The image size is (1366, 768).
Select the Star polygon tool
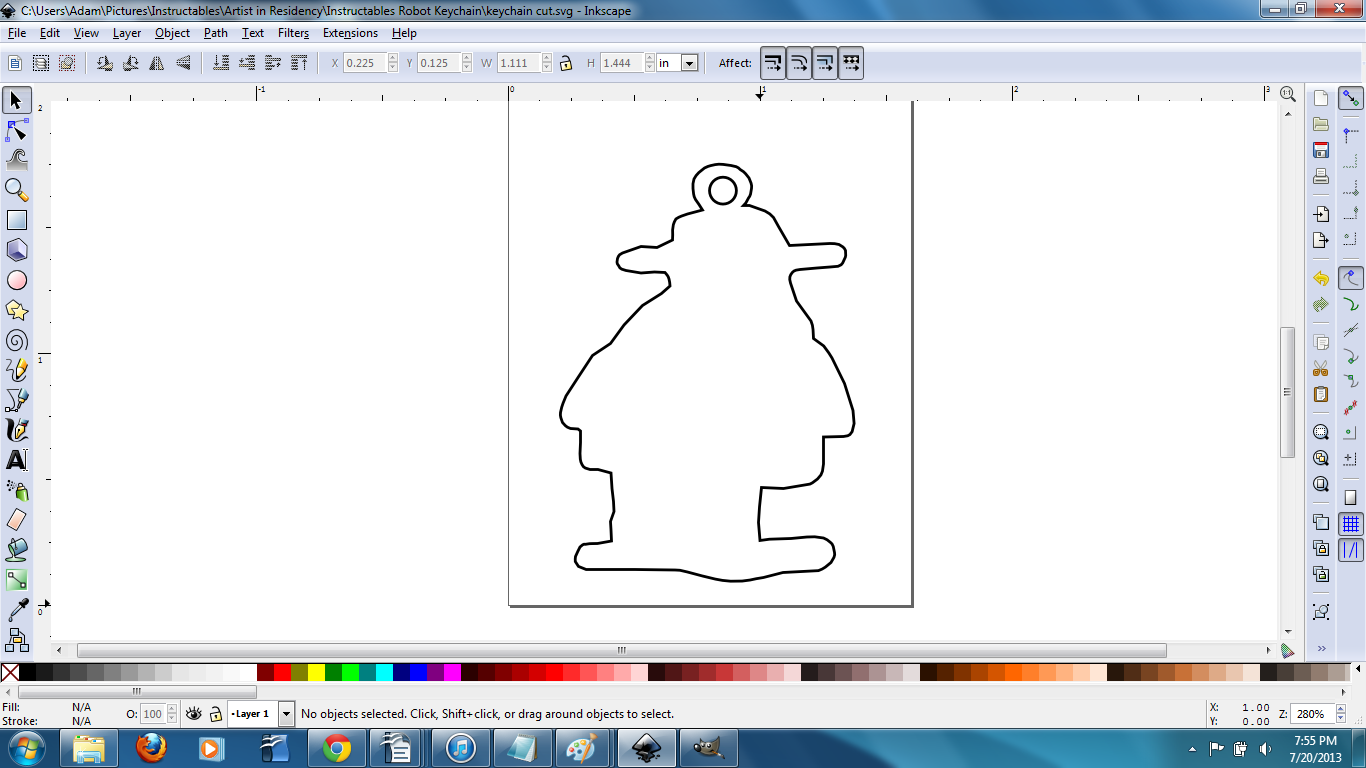(x=16, y=310)
